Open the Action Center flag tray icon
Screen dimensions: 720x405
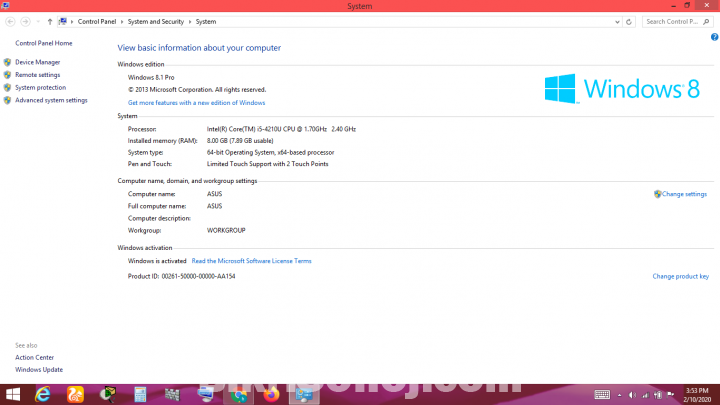tap(670, 395)
